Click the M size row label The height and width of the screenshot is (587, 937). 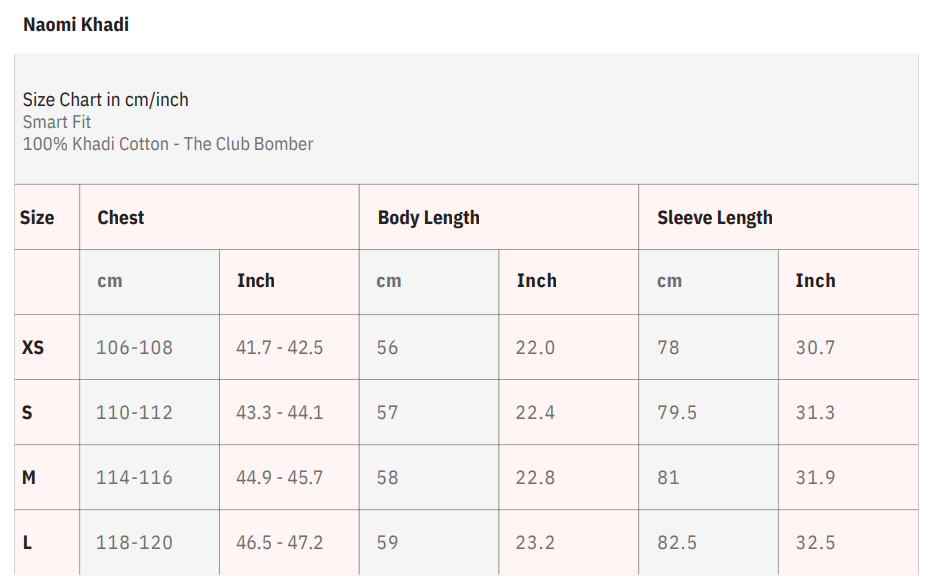click(x=29, y=478)
